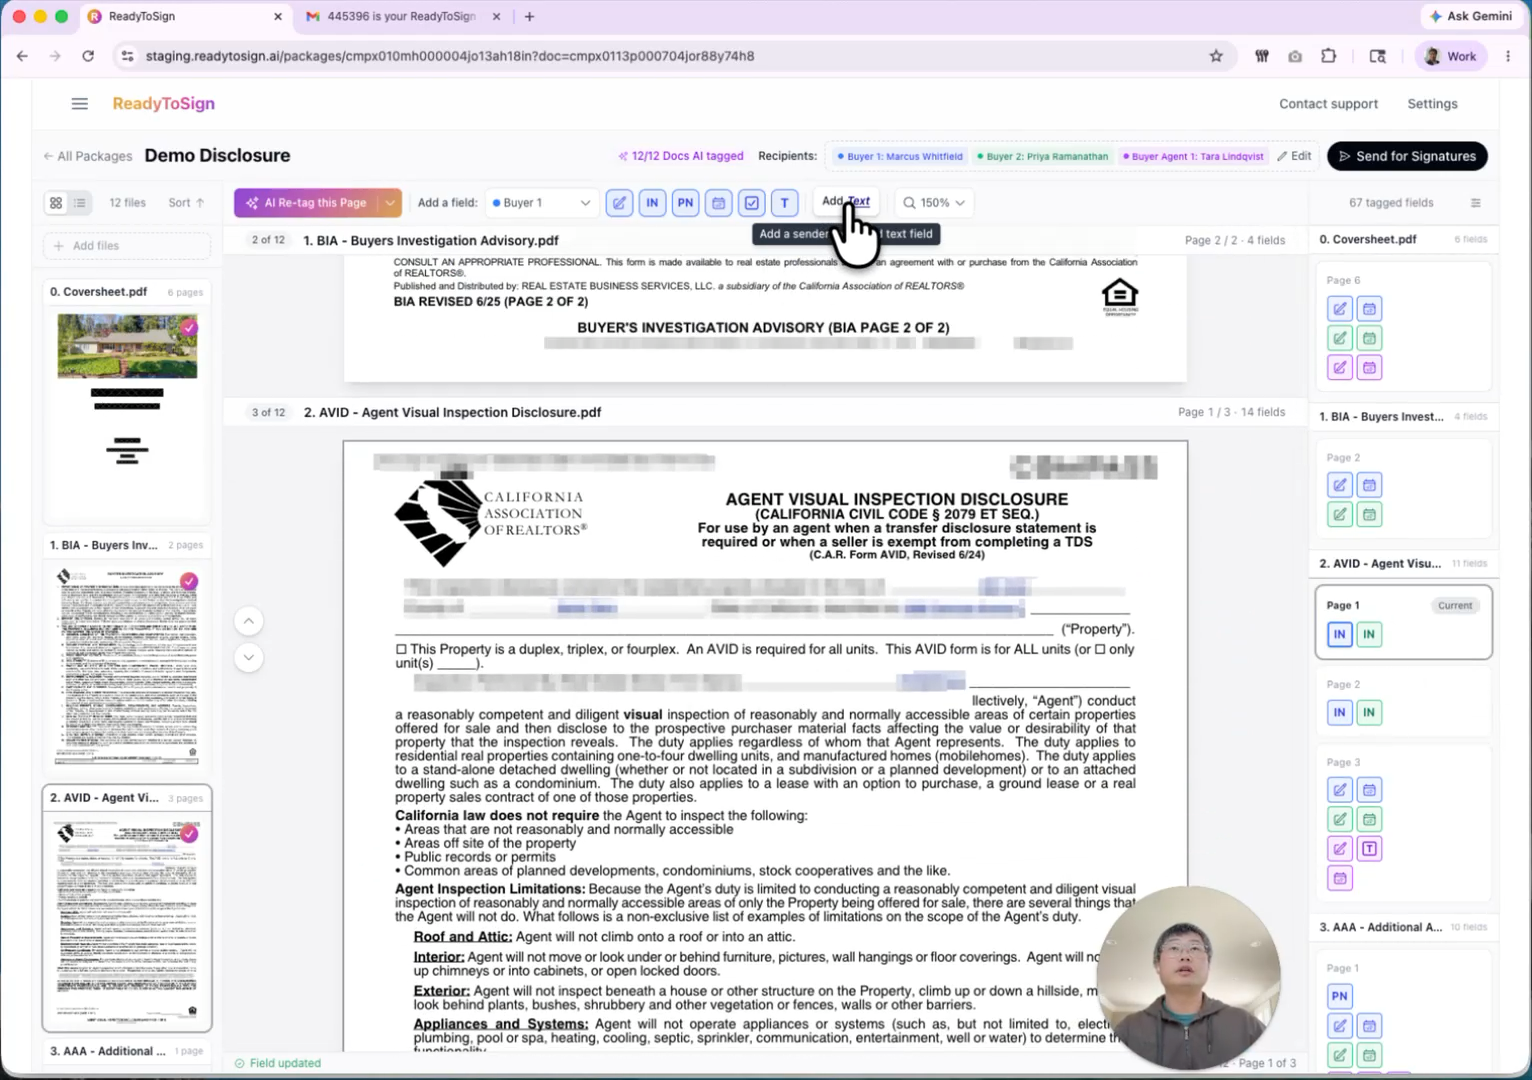This screenshot has height=1080, width=1532.
Task: Switch to grid view of files
Action: click(x=56, y=203)
